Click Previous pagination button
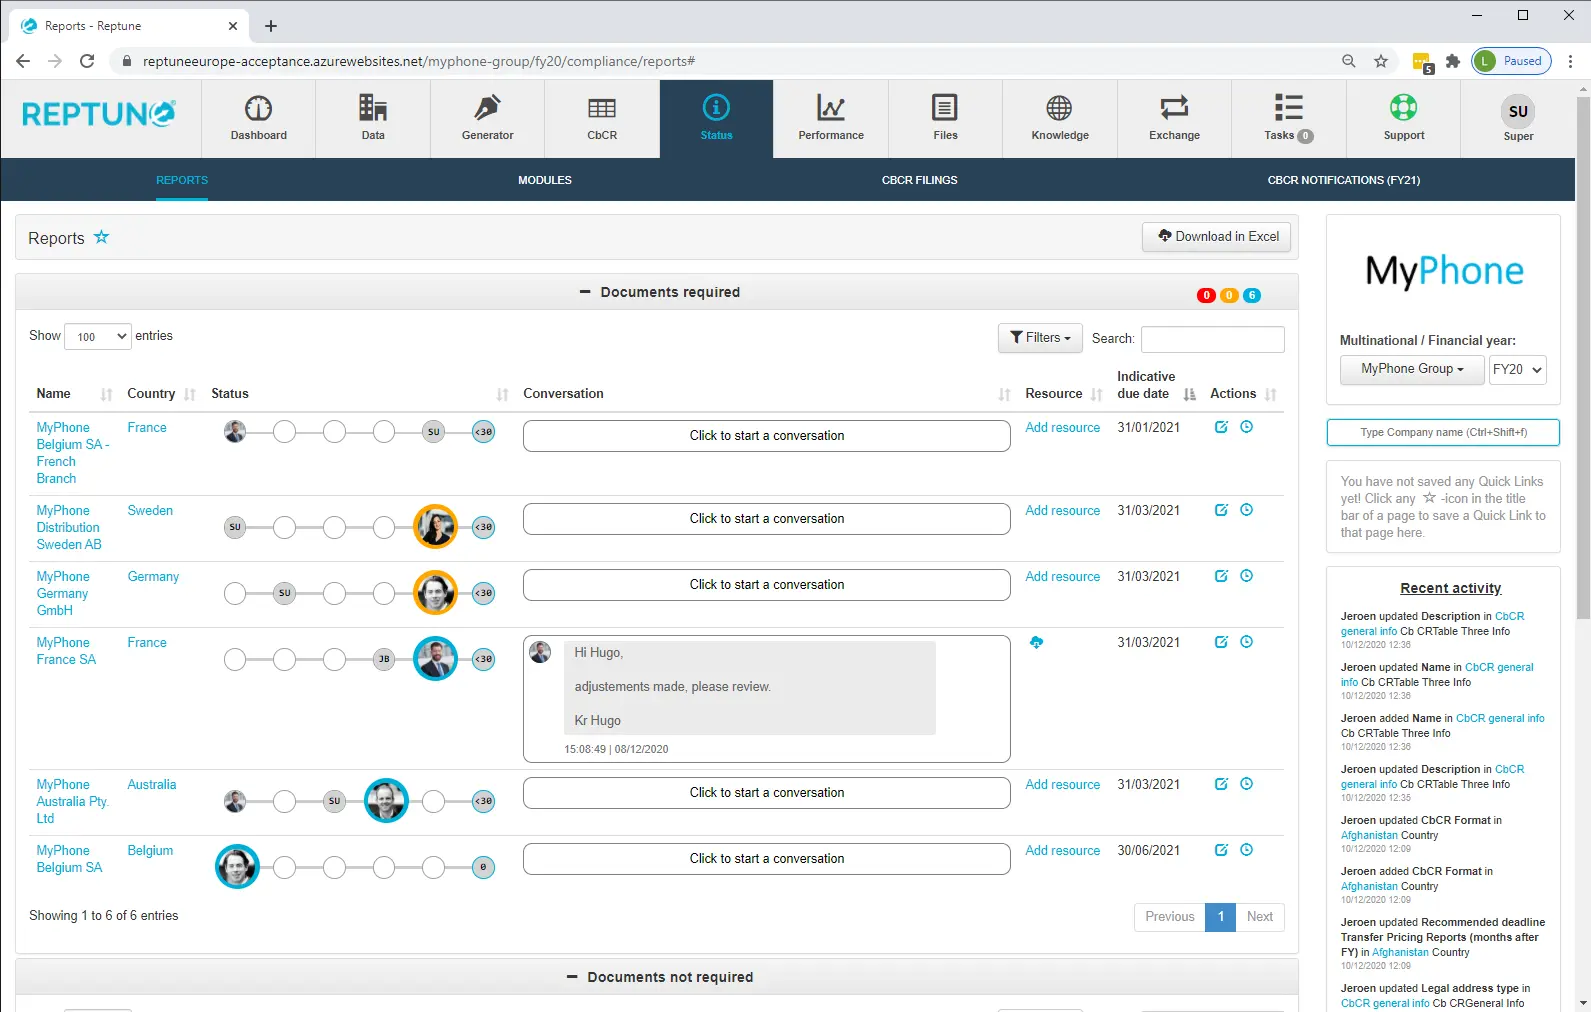The height and width of the screenshot is (1012, 1591). [x=1169, y=917]
